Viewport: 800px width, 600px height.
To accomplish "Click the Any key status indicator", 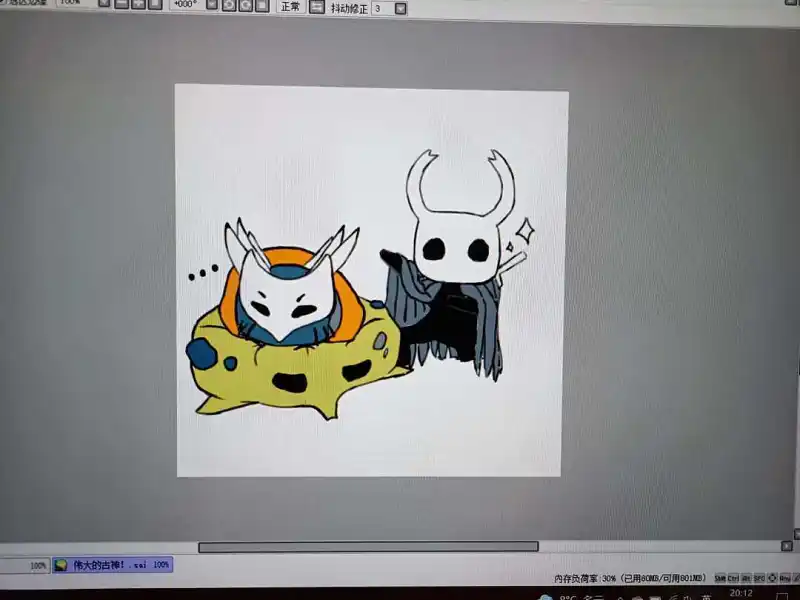I will (x=785, y=578).
